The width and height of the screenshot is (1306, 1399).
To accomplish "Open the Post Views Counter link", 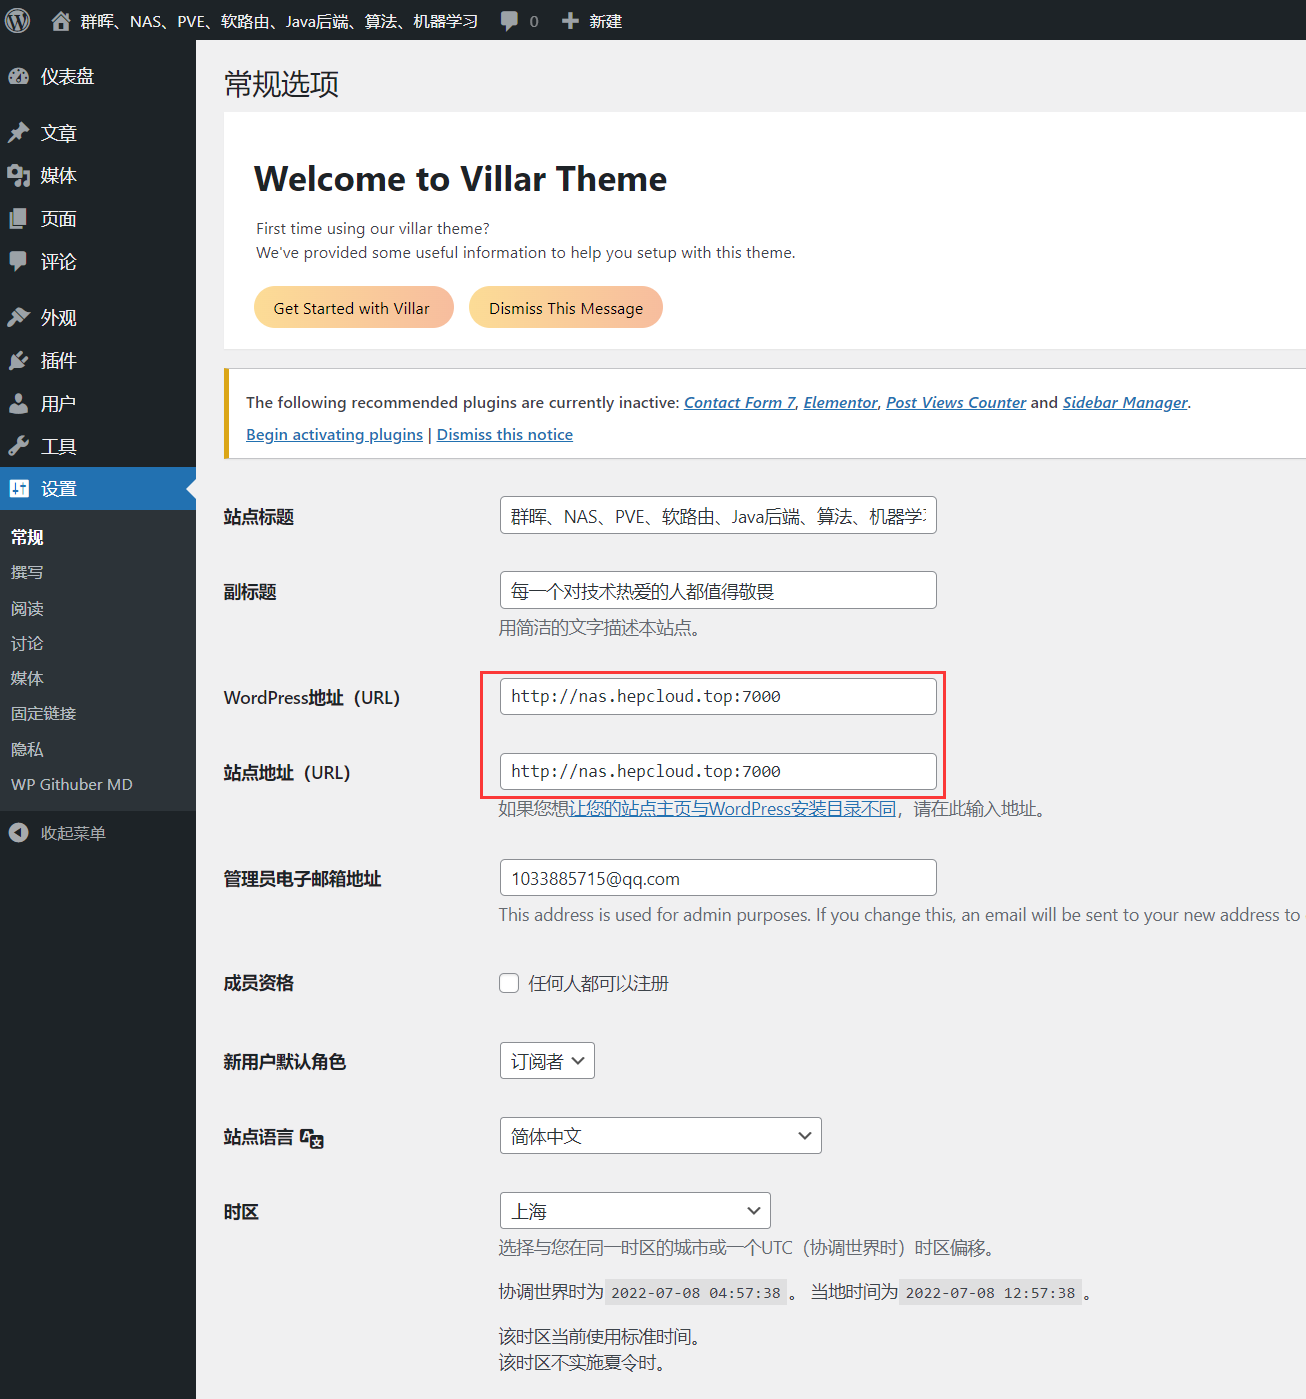I will (956, 402).
